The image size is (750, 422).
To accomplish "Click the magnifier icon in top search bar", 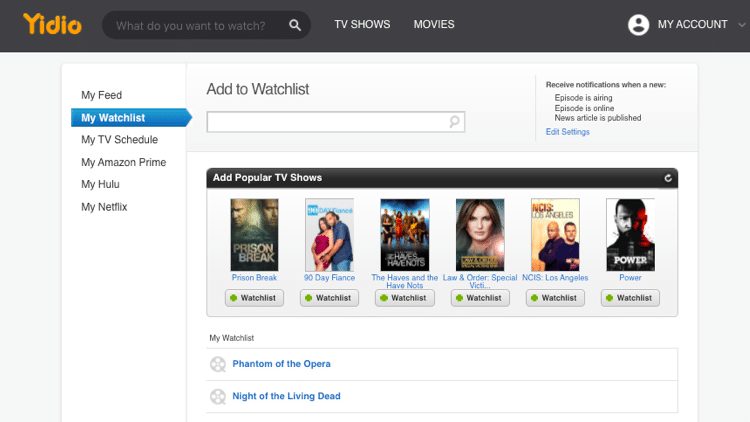I will 295,25.
